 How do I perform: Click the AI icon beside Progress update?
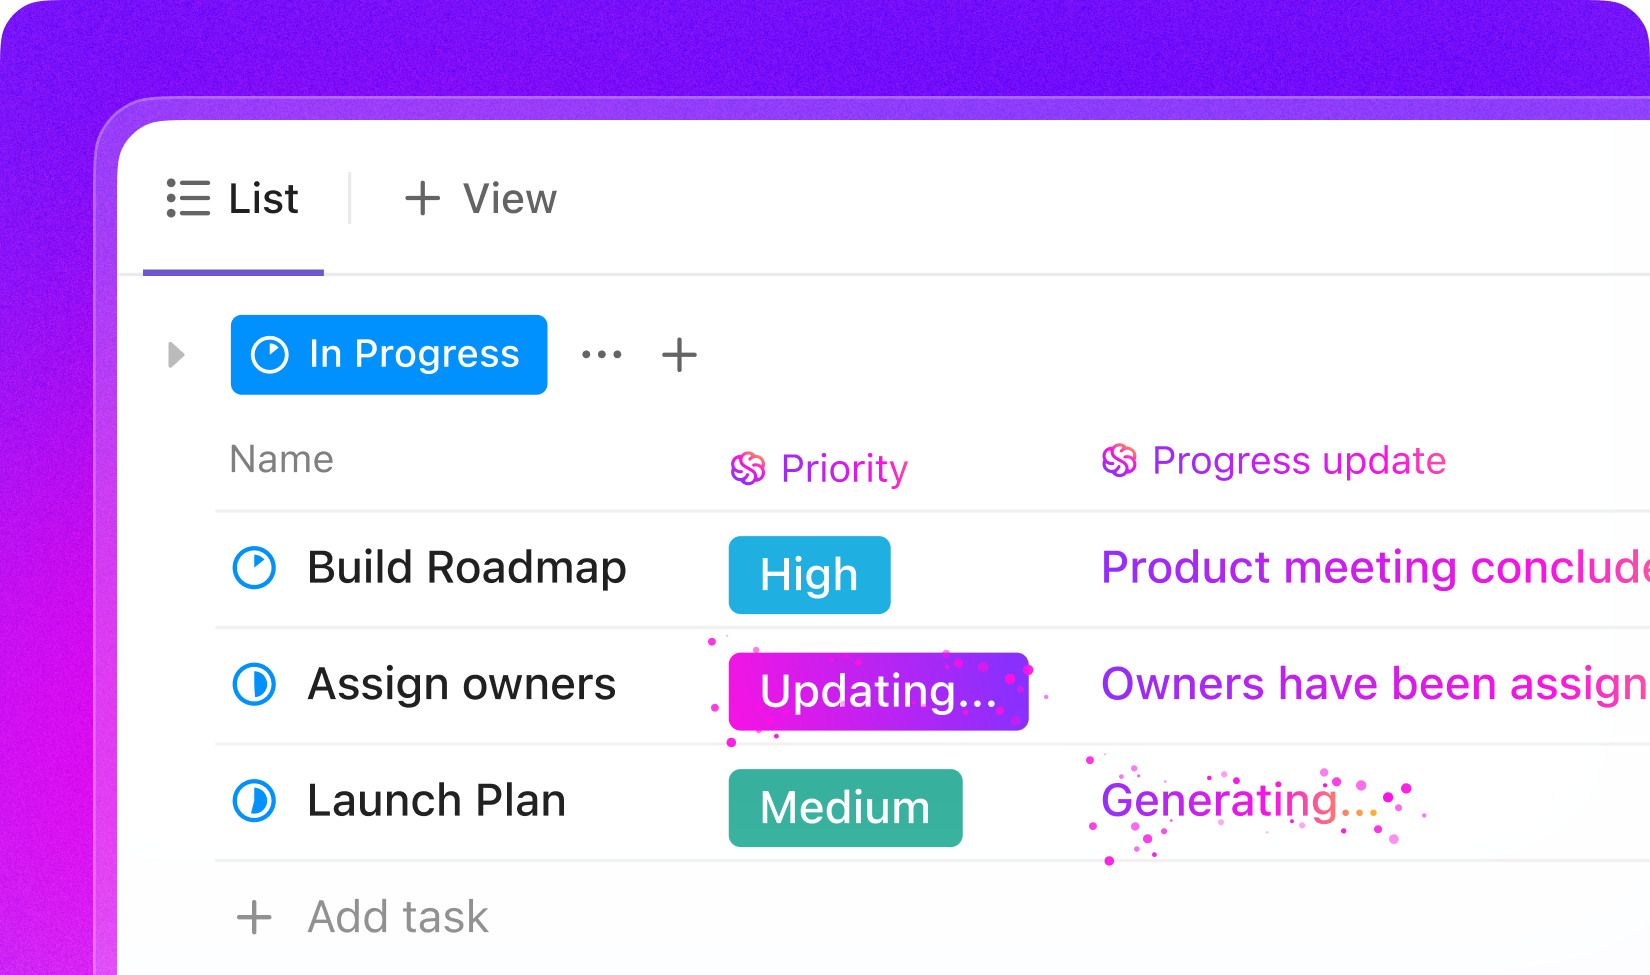click(1119, 461)
